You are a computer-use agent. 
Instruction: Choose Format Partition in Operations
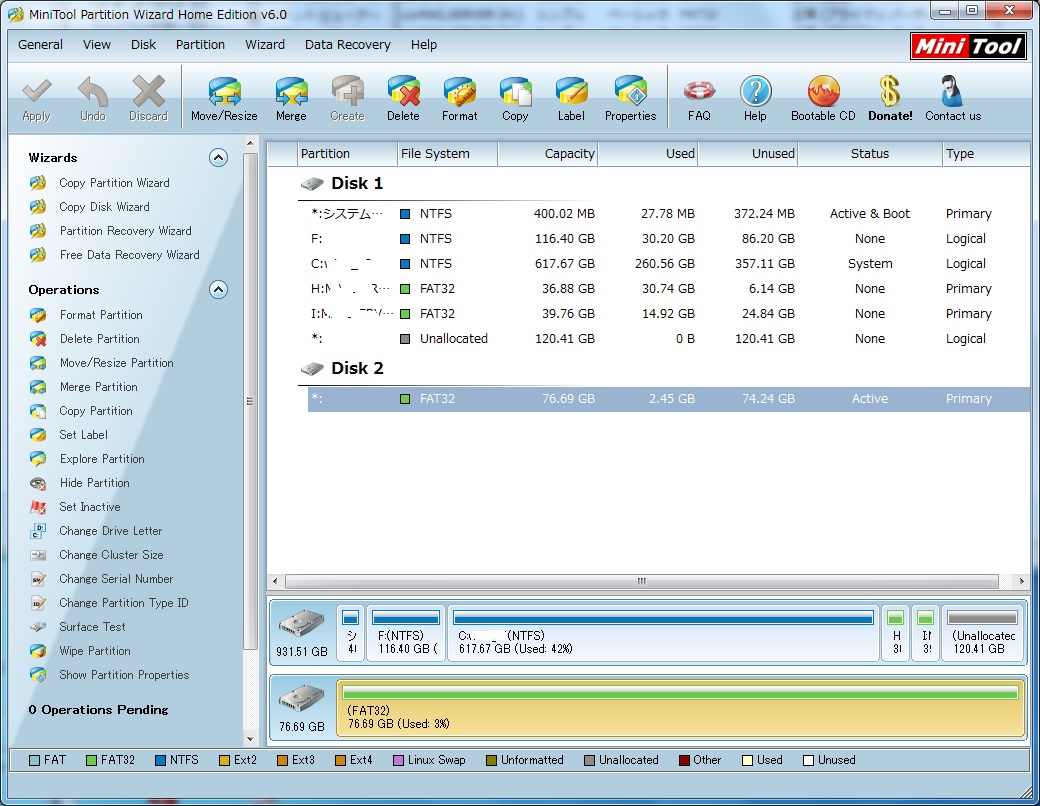pos(101,314)
